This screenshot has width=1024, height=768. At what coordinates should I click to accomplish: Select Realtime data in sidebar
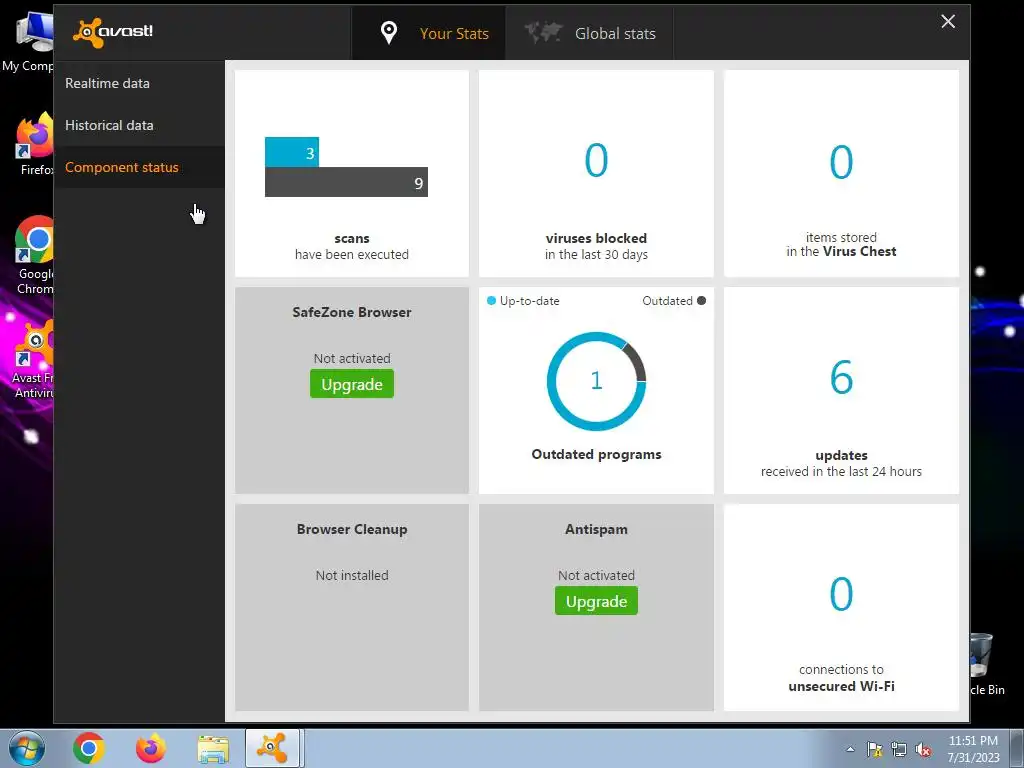139,83
